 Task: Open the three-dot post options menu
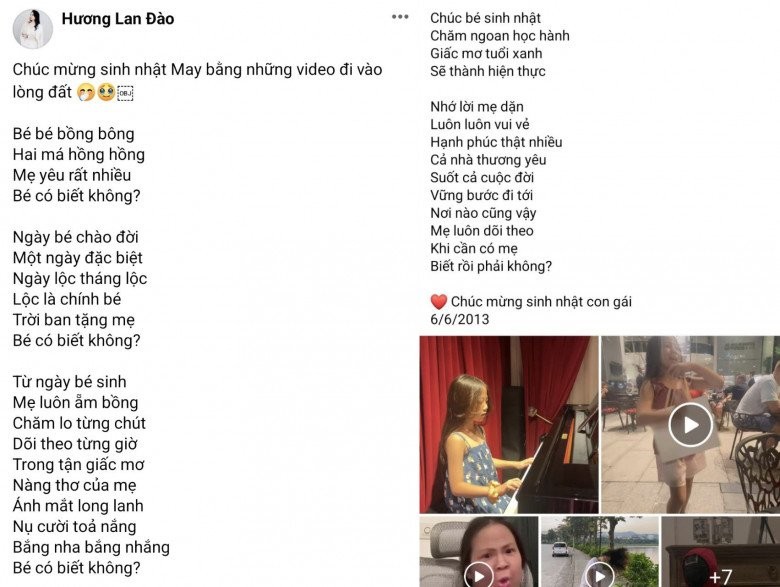click(400, 17)
